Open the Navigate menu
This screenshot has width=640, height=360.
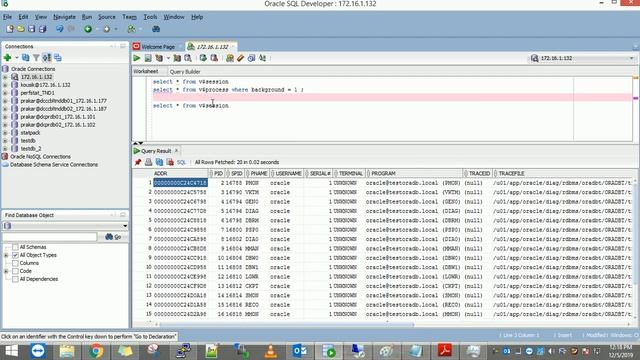[x=64, y=17]
